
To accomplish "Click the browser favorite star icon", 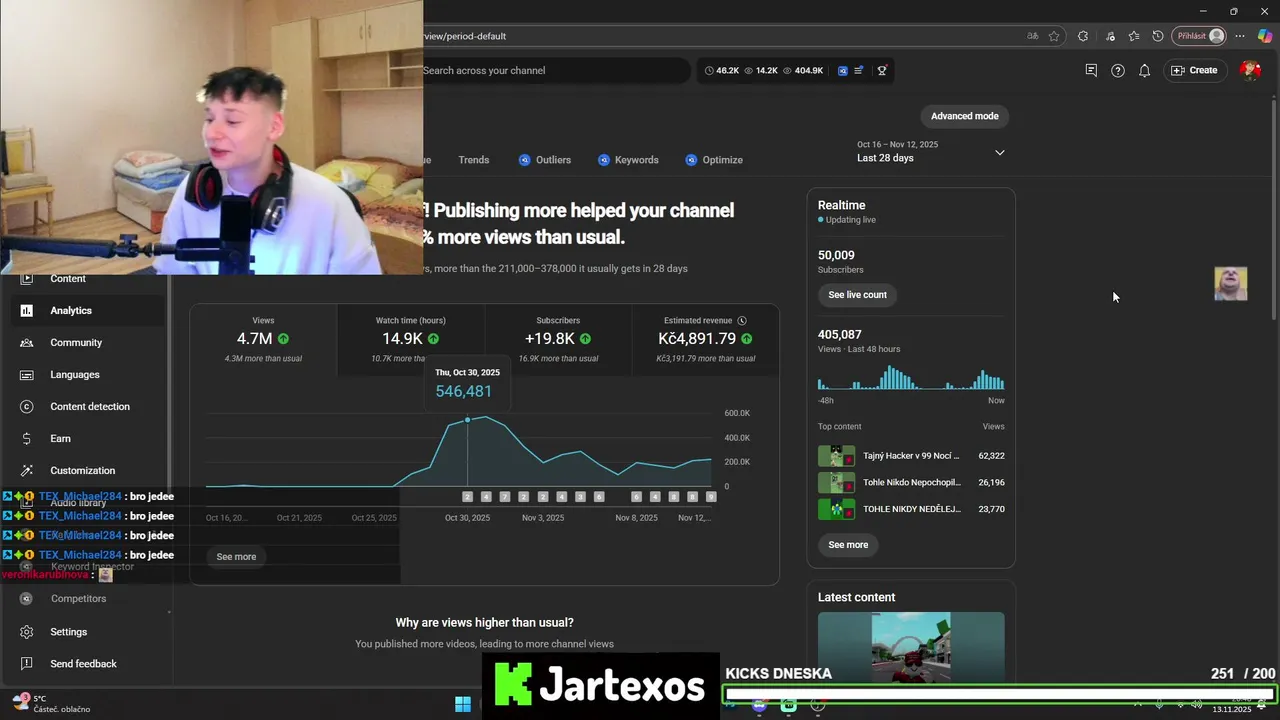I will pos(1054,36).
